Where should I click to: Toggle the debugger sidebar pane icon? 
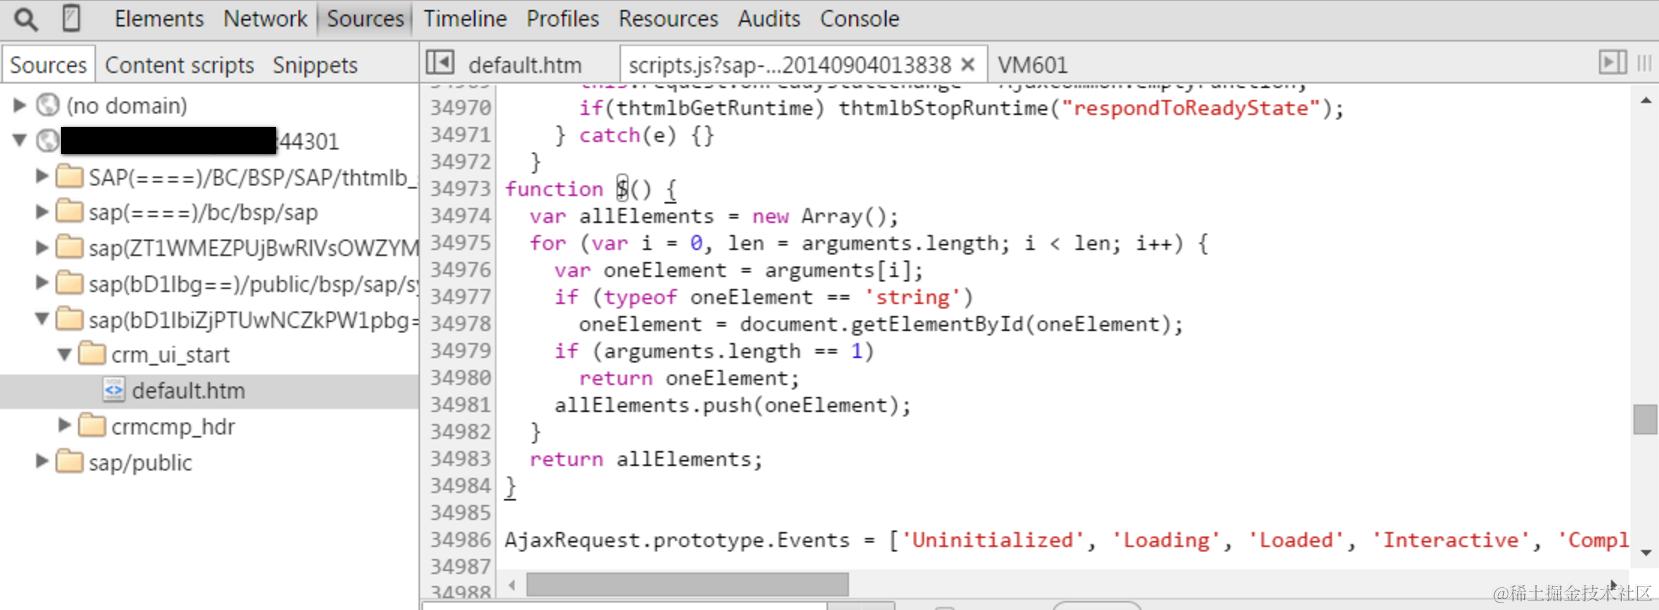1613,62
